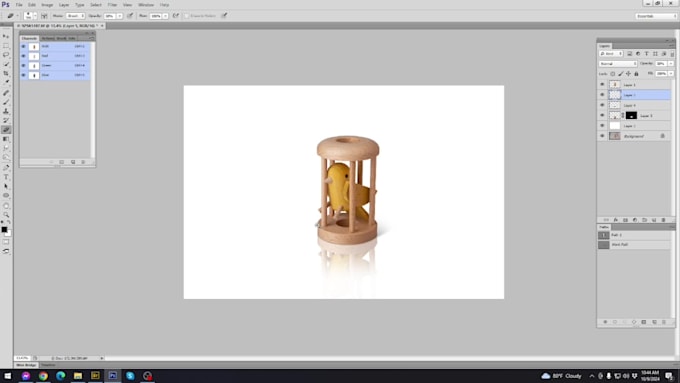Hide the Red channel
Viewport: 680px width, 383px height.
click(x=23, y=56)
